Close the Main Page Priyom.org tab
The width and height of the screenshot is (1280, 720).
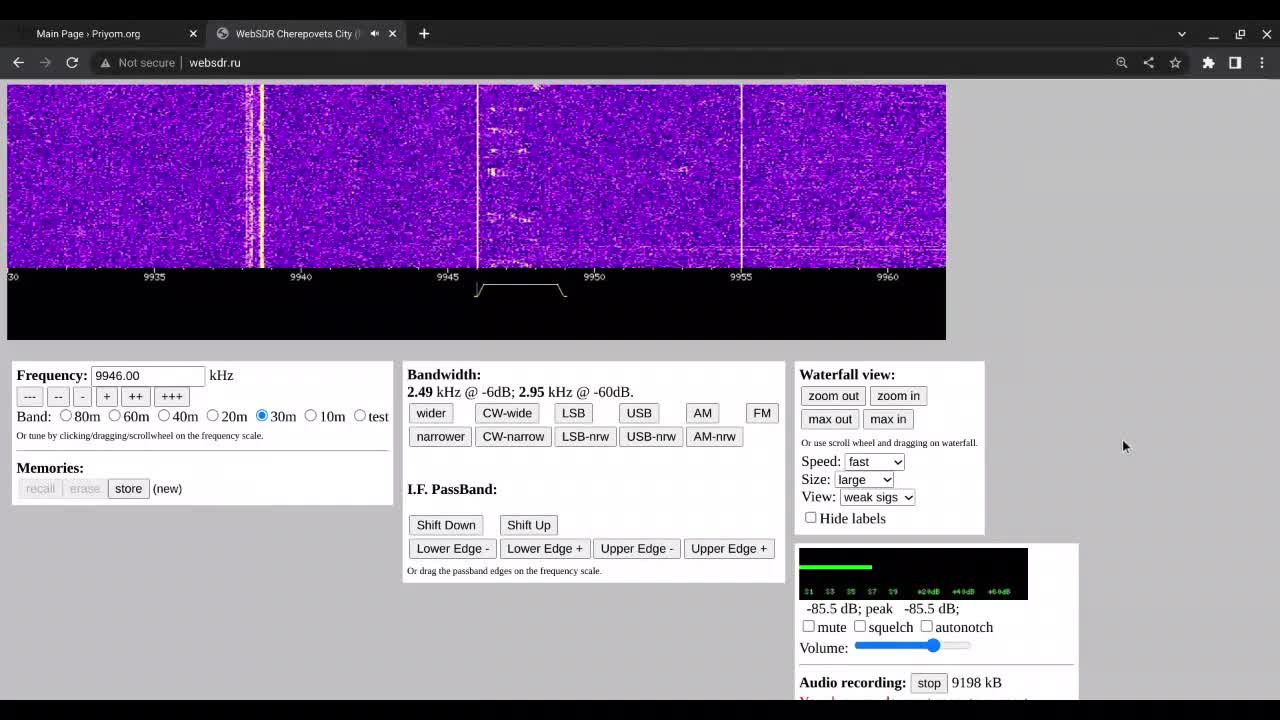(193, 33)
